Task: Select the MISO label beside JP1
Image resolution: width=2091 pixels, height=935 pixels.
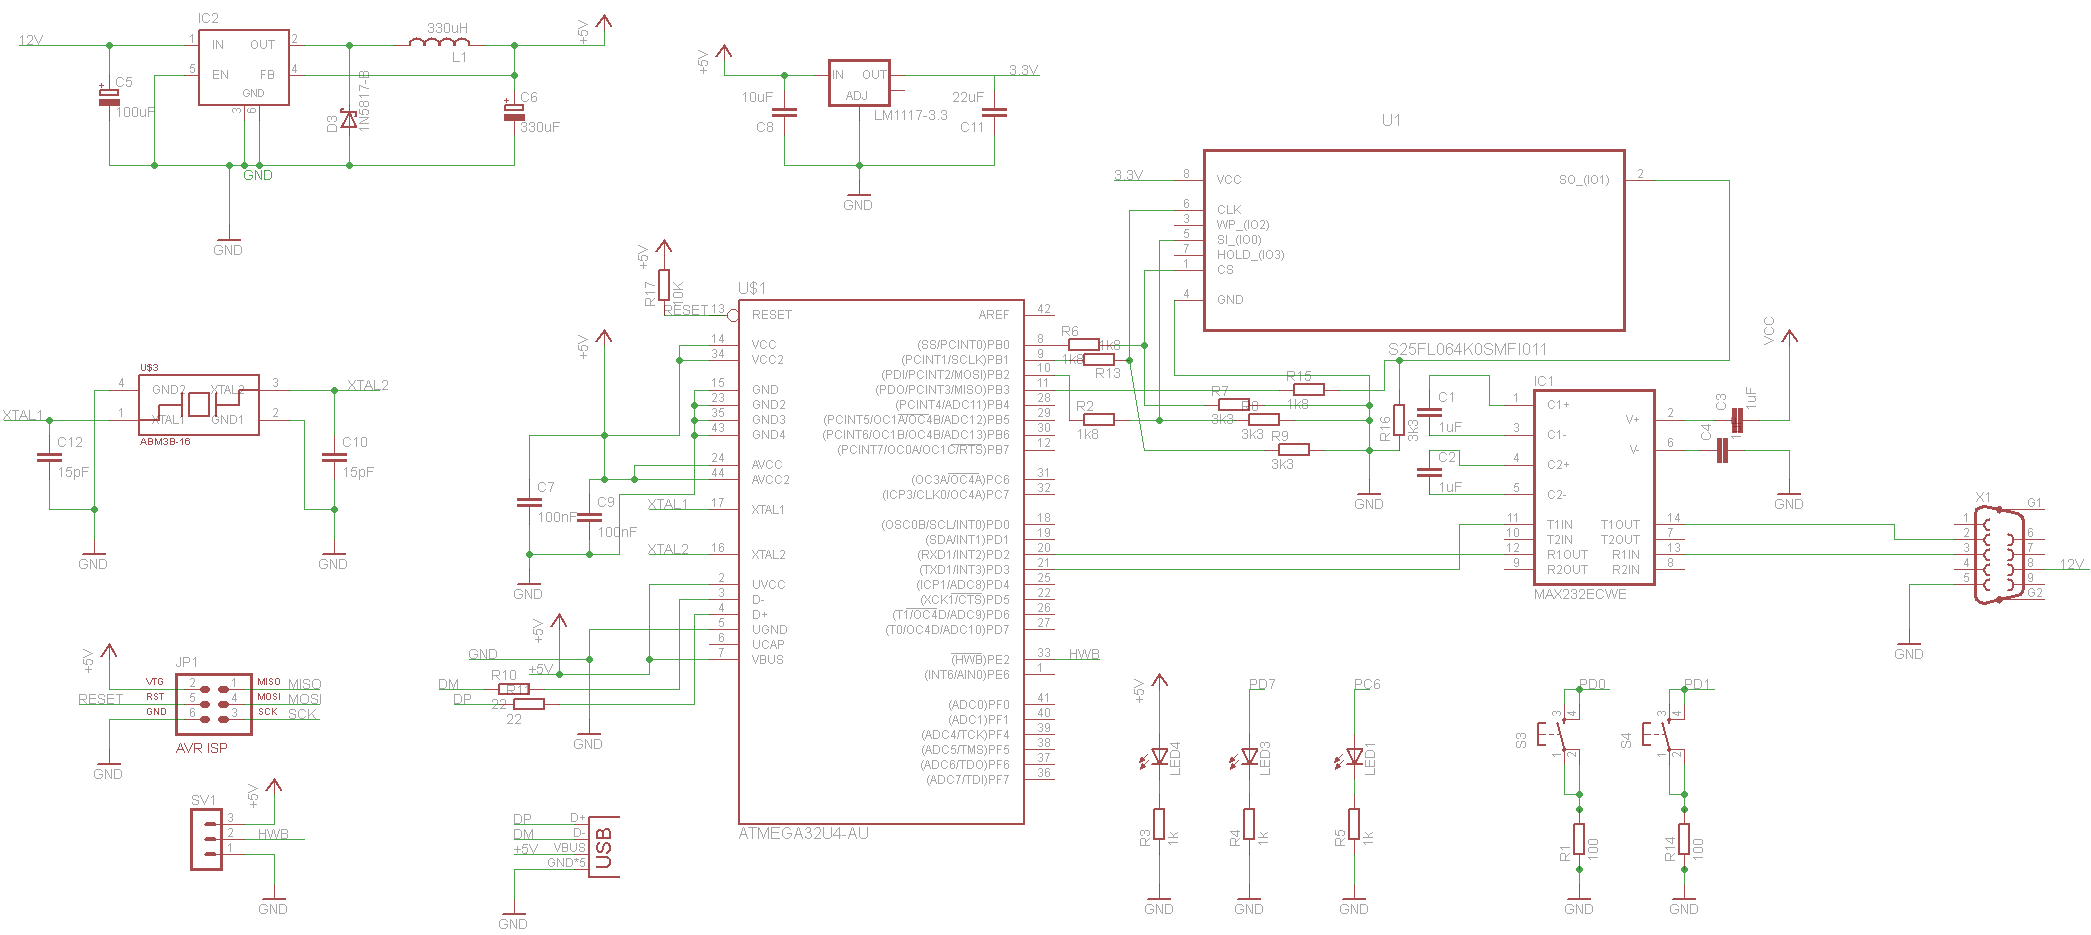Action: tap(305, 684)
